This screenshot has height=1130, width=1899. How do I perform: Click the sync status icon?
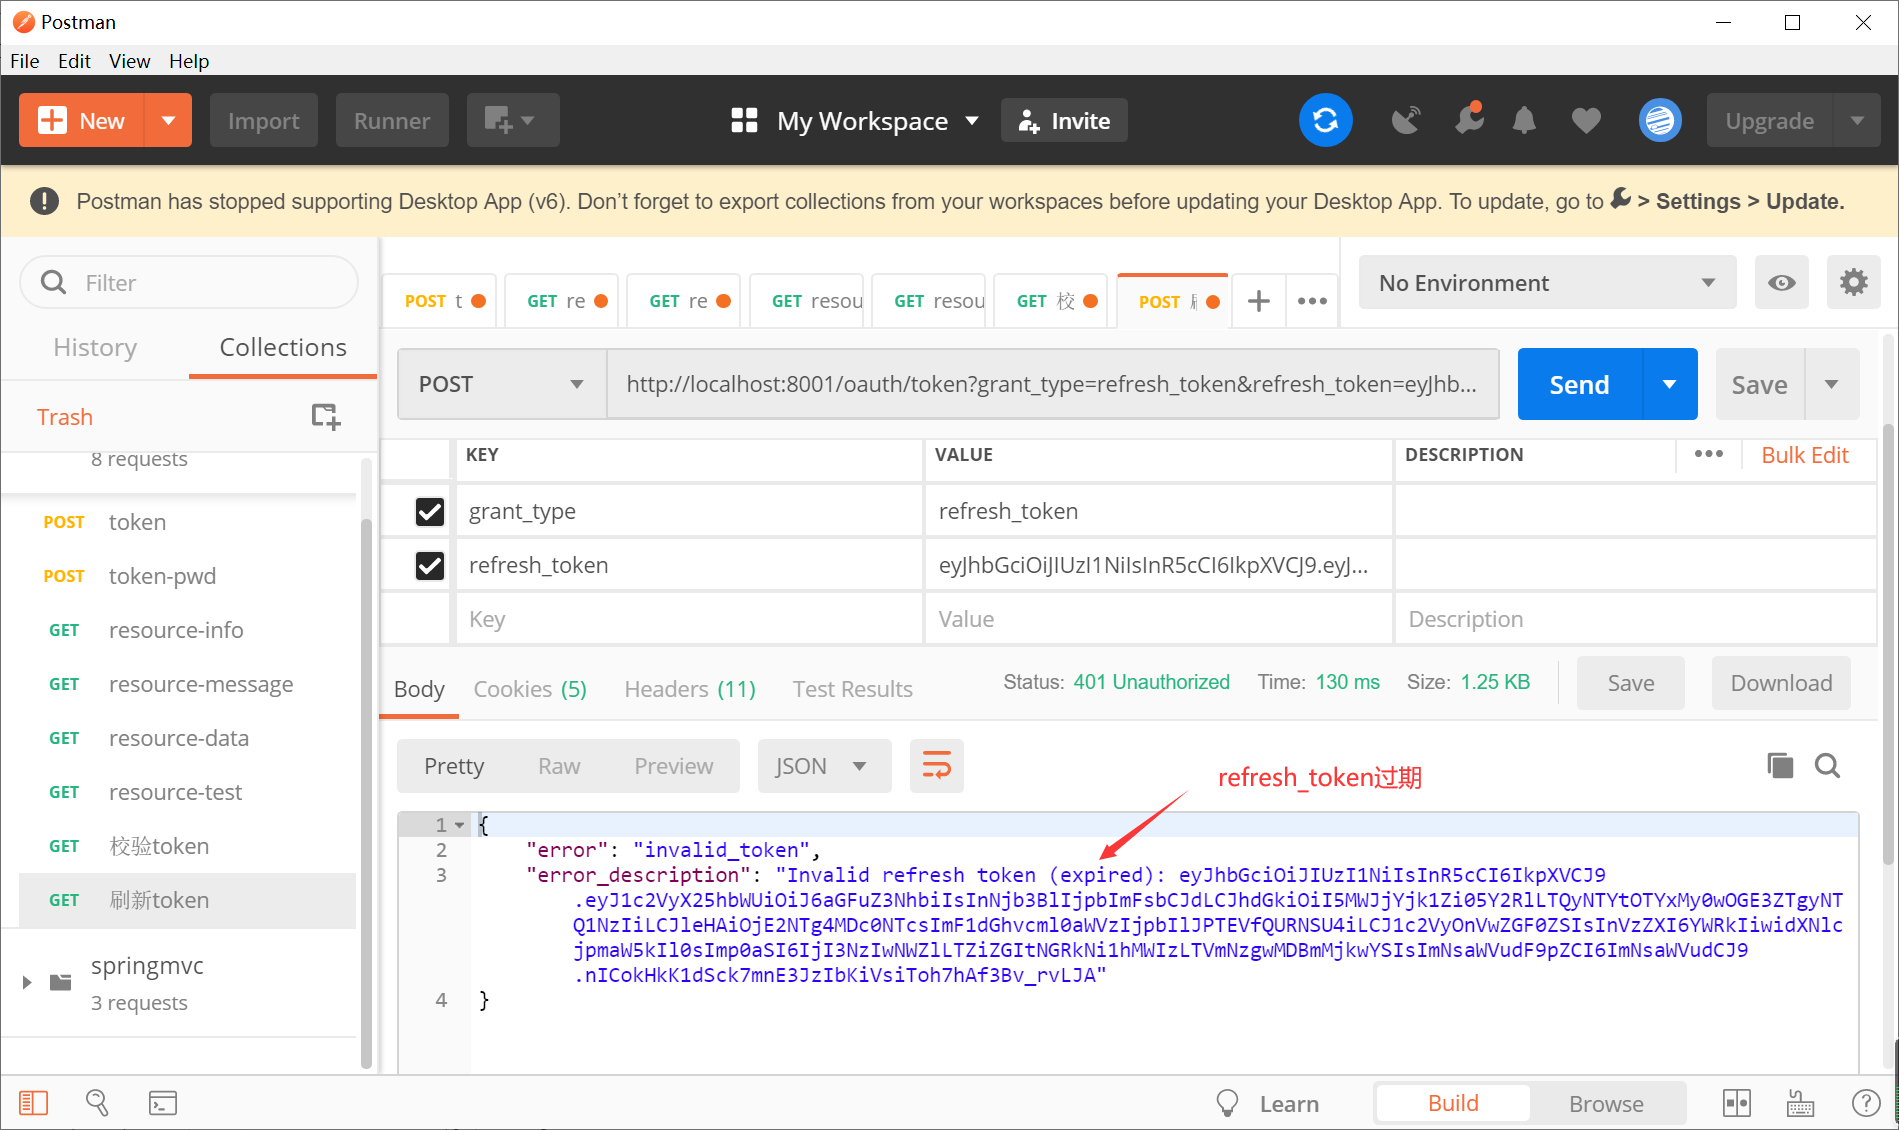click(x=1325, y=121)
